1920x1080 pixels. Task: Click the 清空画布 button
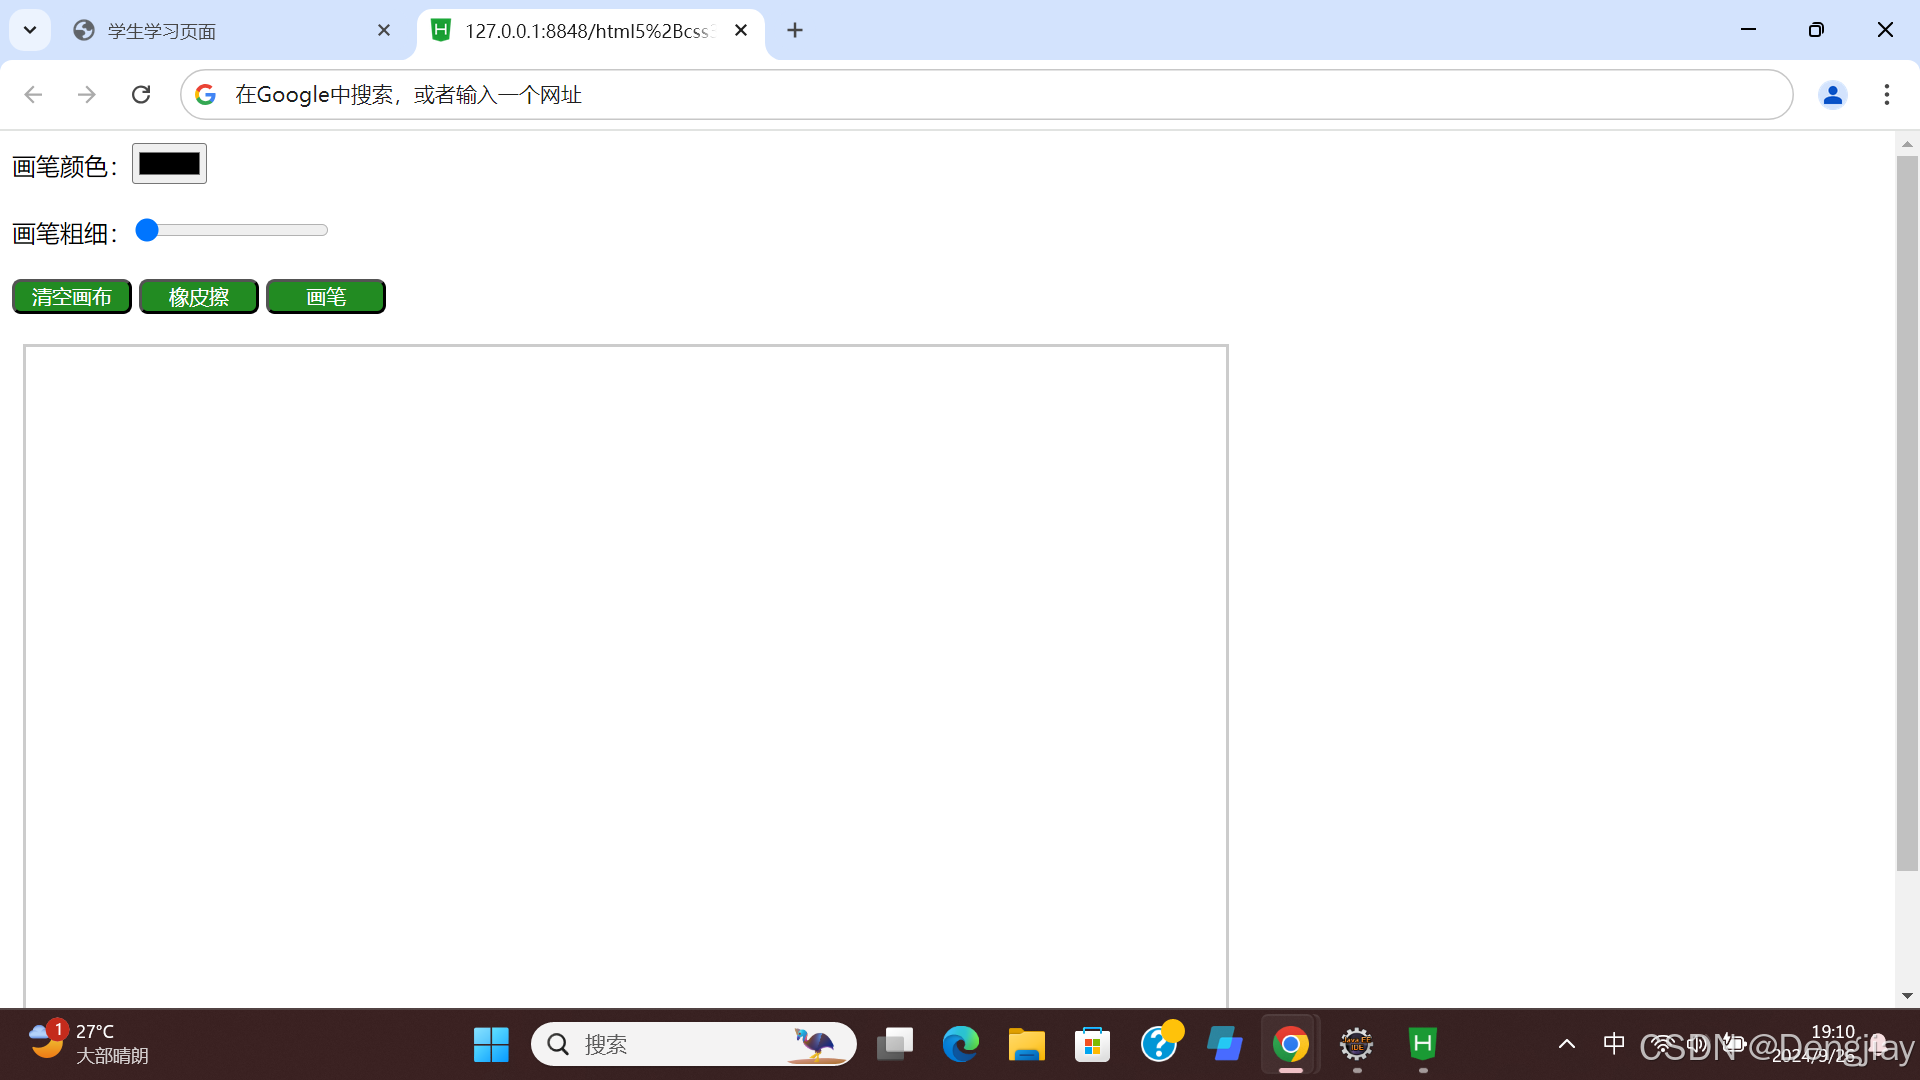coord(71,297)
